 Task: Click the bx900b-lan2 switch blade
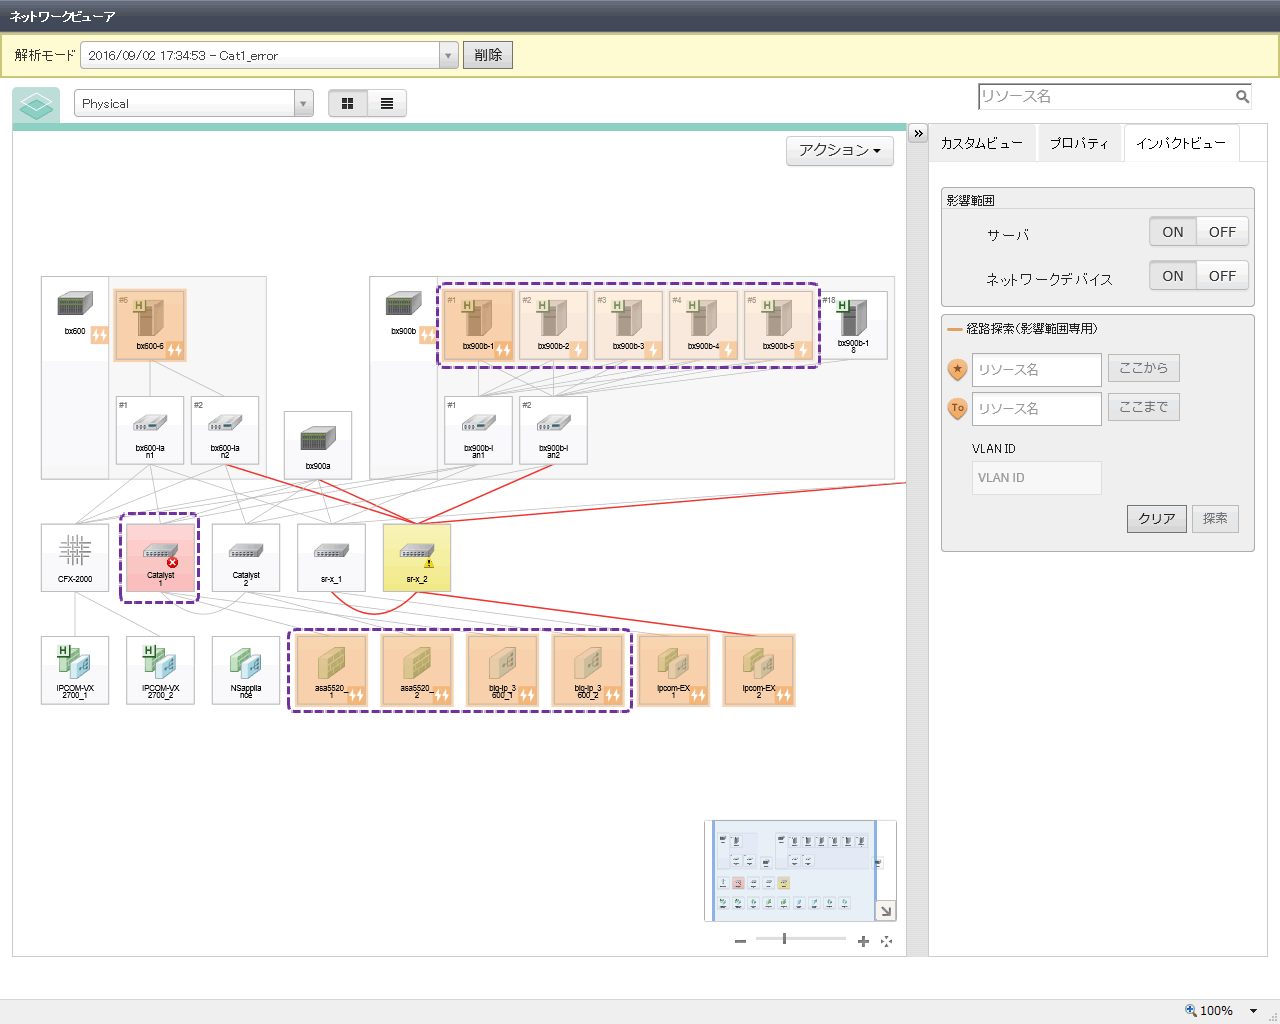[553, 430]
